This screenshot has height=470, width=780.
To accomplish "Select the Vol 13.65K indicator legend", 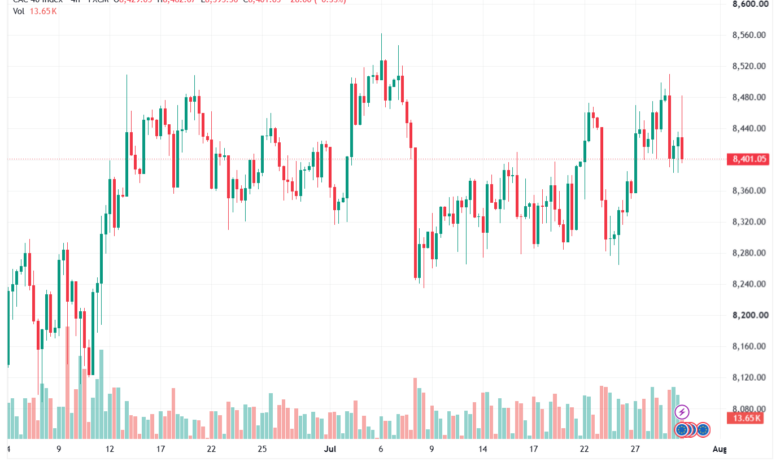I will tap(35, 11).
